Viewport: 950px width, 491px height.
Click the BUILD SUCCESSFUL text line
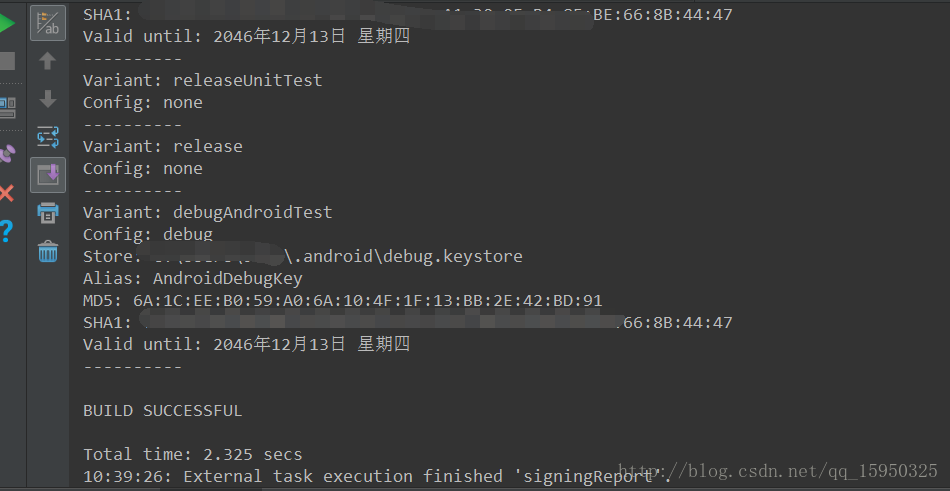coord(162,411)
